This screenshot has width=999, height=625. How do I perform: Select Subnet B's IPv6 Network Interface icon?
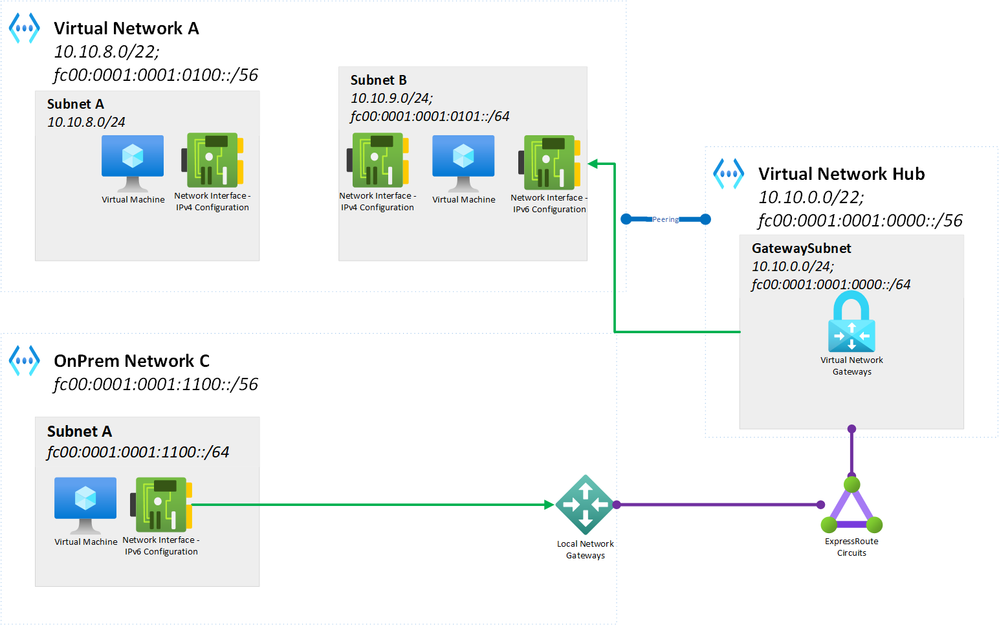pyautogui.click(x=549, y=162)
